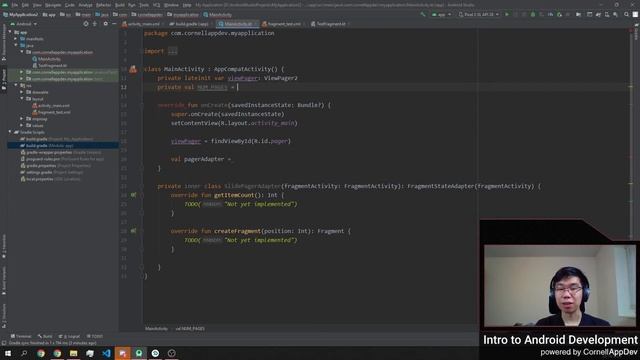Open the Project tool window side tab
This screenshot has width=640, height=360.
(x=4, y=80)
